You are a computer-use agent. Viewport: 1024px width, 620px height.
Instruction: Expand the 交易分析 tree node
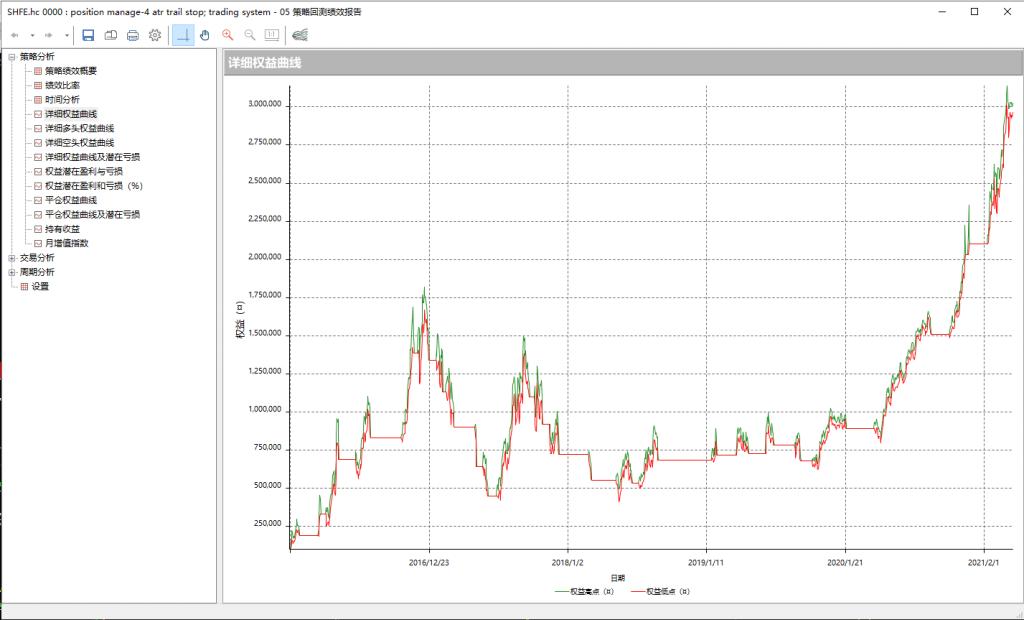click(x=12, y=258)
